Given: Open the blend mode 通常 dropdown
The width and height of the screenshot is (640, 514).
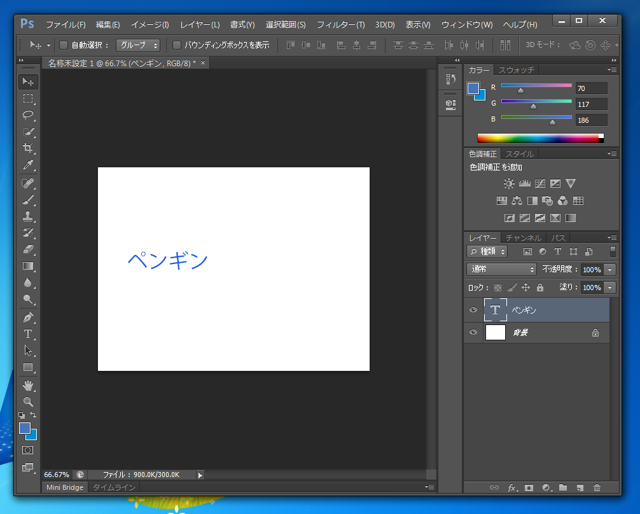Looking at the screenshot, I should point(501,269).
